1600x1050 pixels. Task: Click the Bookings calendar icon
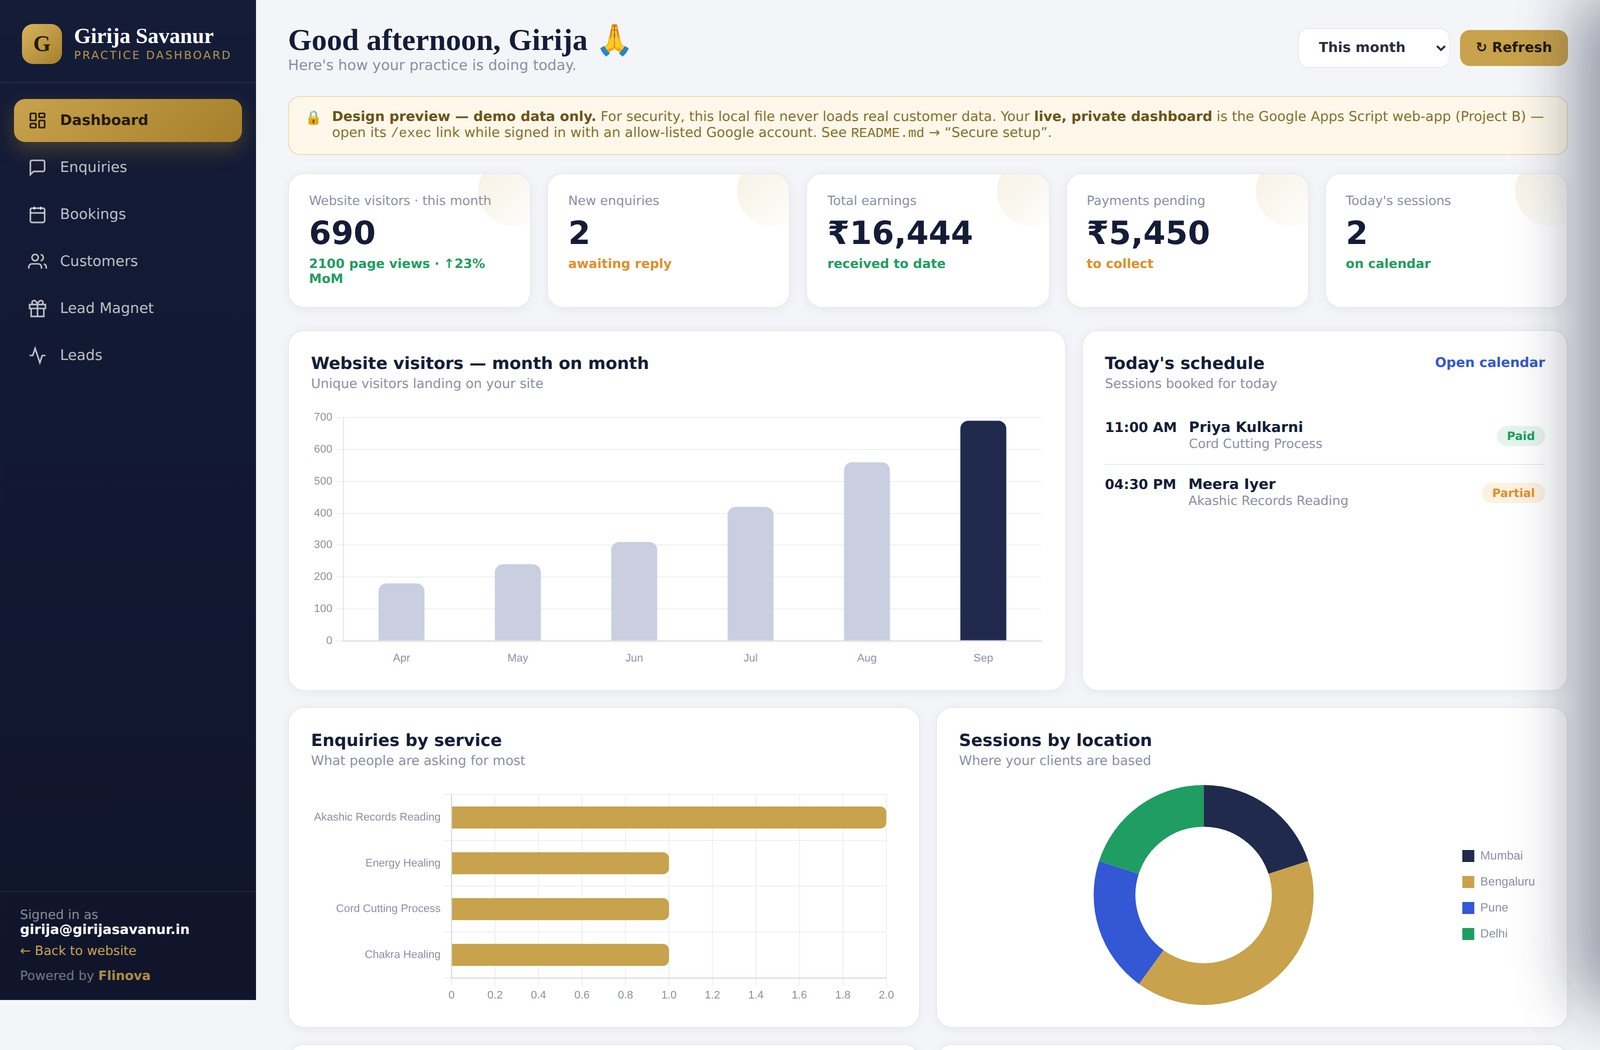tap(37, 214)
